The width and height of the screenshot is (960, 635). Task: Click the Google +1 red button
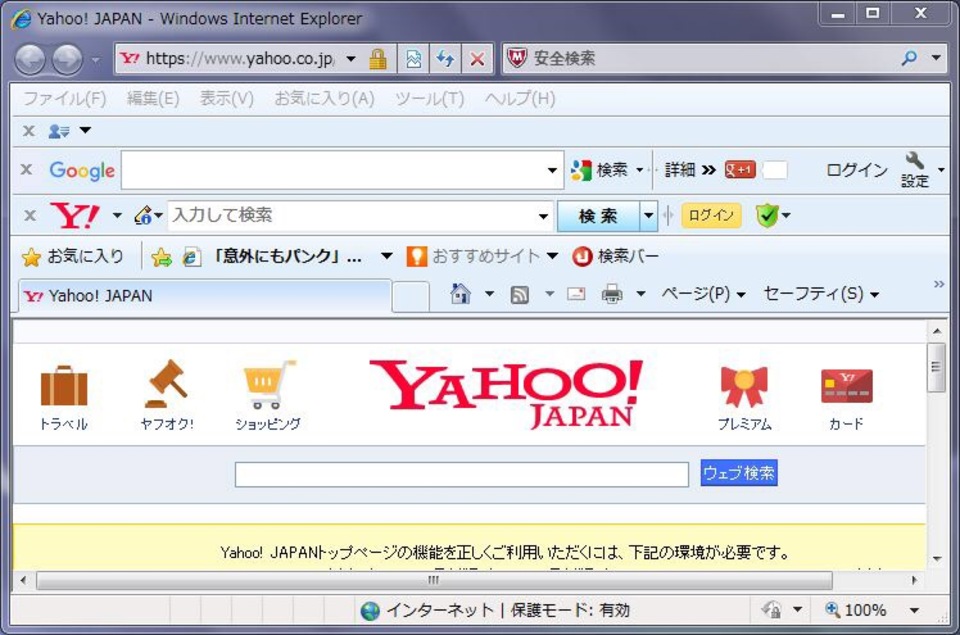tap(740, 170)
